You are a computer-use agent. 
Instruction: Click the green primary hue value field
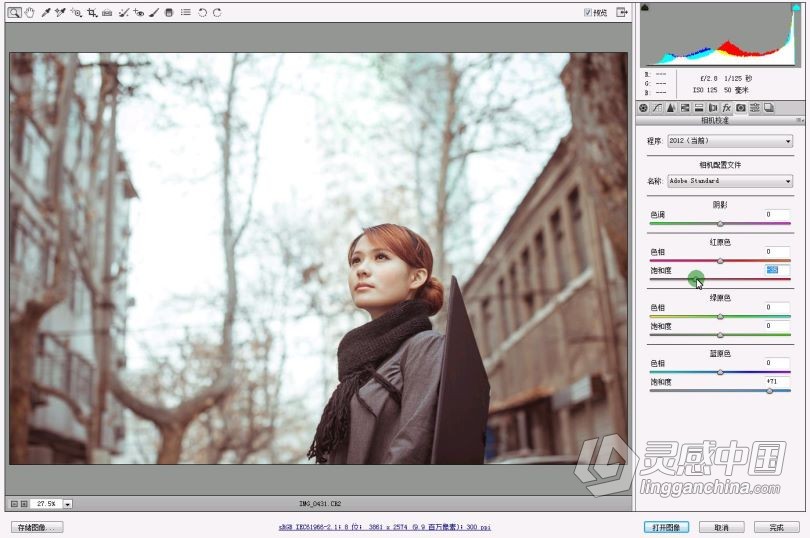pos(777,308)
